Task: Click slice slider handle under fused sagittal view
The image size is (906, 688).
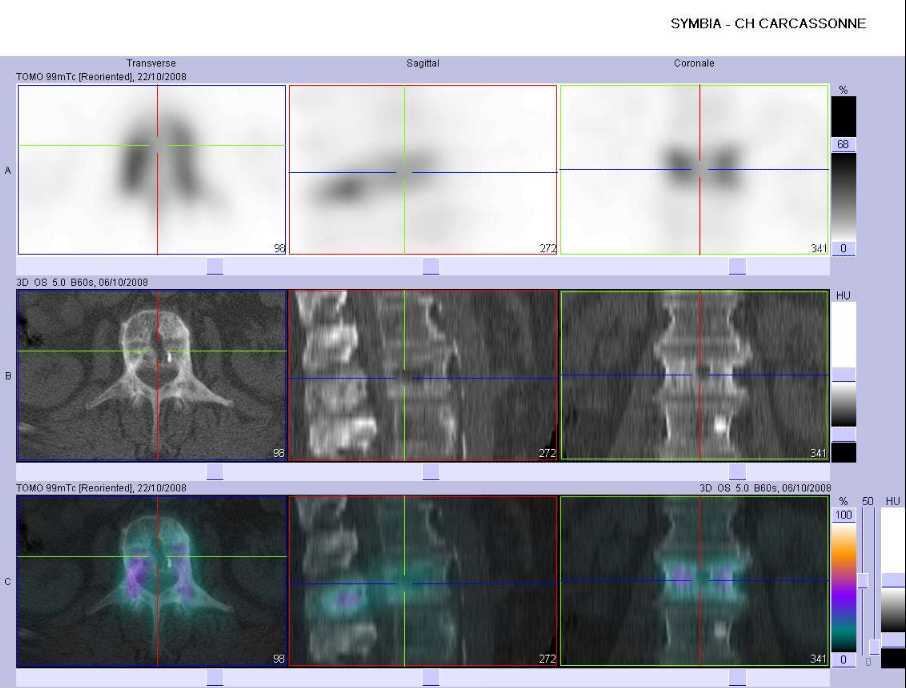Action: click(x=431, y=678)
